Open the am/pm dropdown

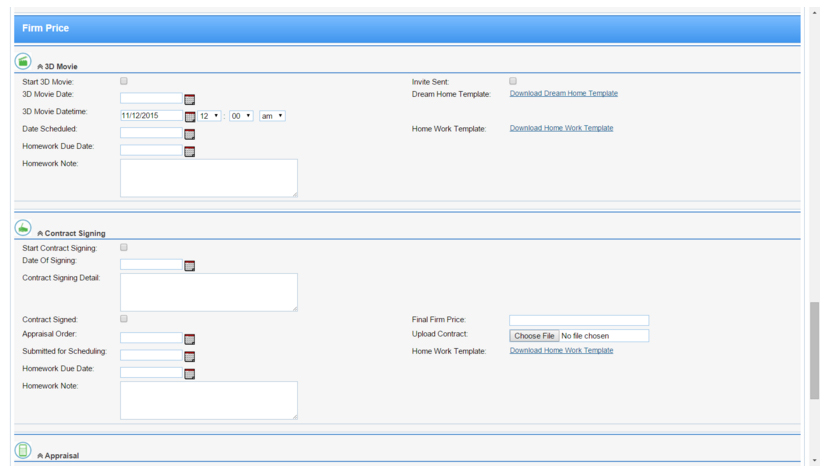pyautogui.click(x=272, y=116)
